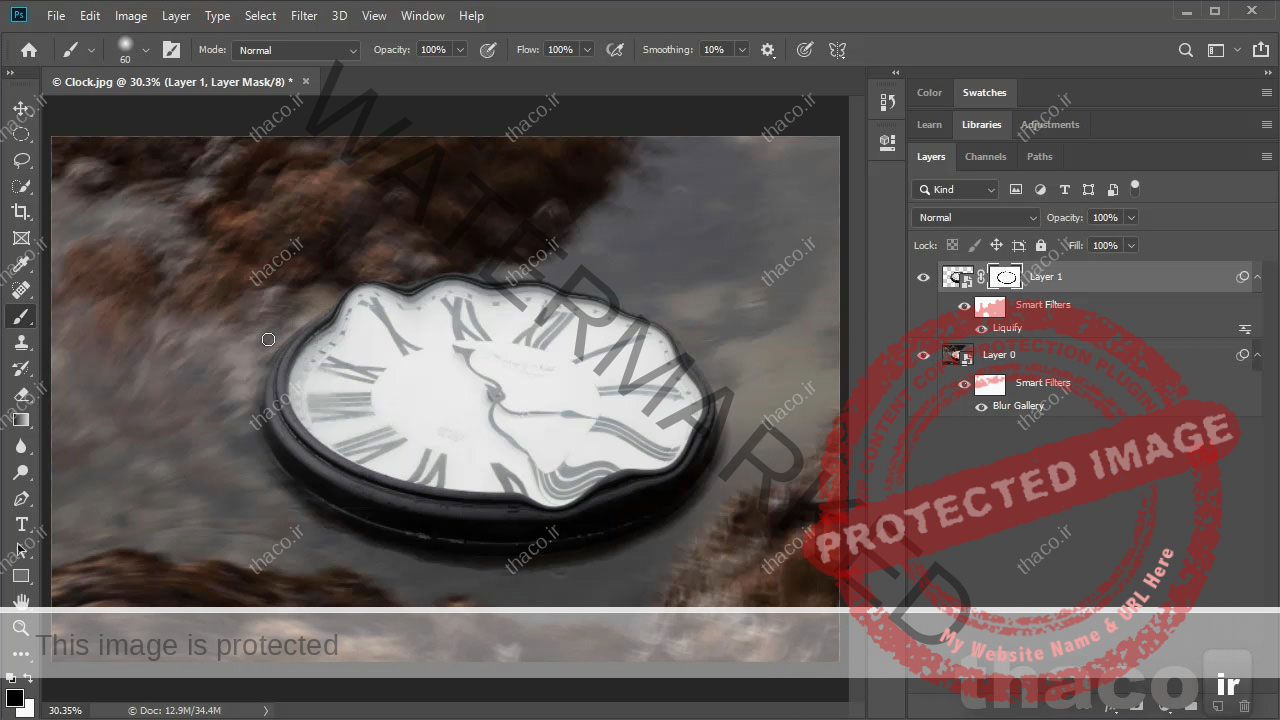This screenshot has height=720, width=1280.
Task: Open the History panel icon
Action: point(887,102)
